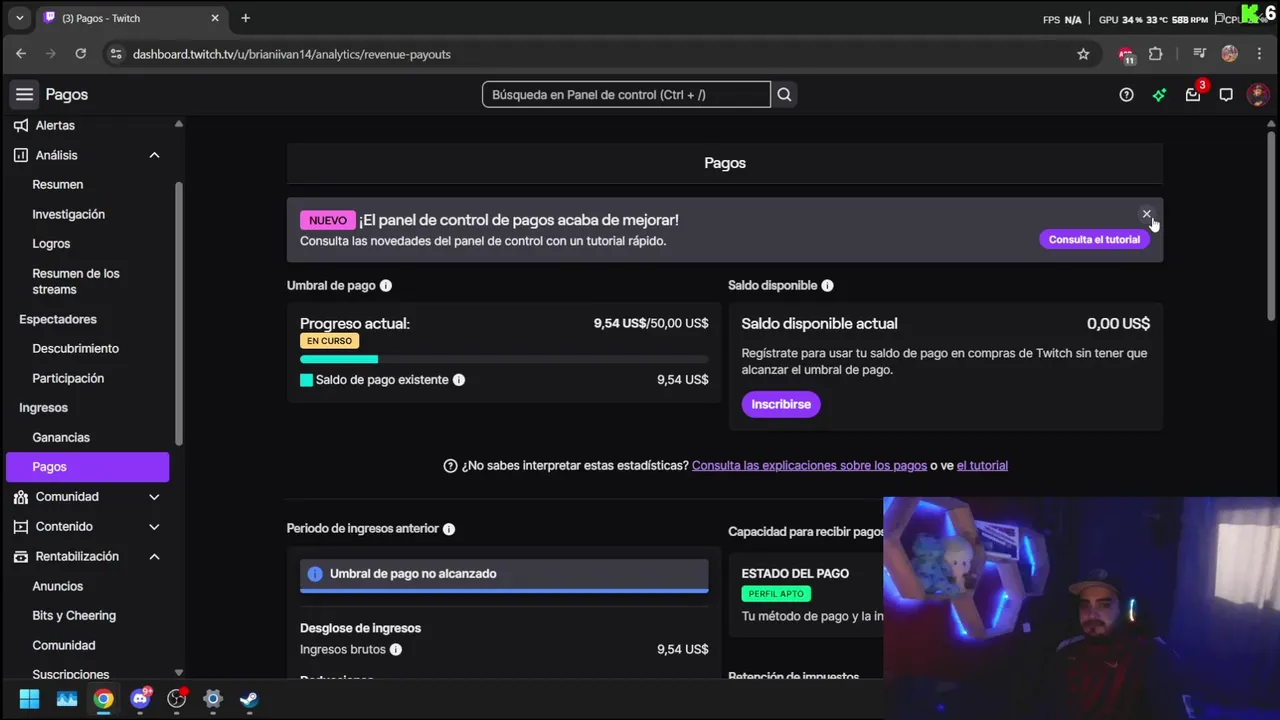
Task: Show info for Saldo de pago existente
Action: coord(459,380)
